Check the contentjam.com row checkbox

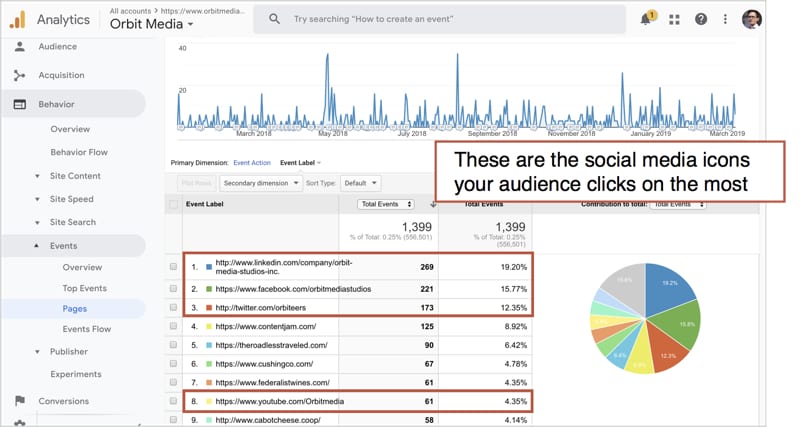[x=173, y=326]
